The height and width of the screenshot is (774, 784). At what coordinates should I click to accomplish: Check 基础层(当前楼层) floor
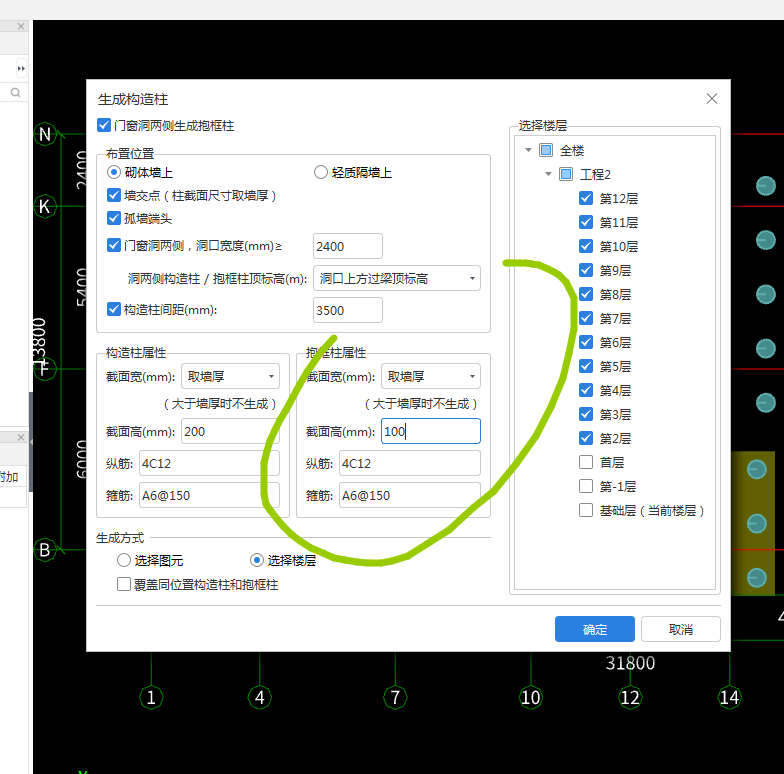[x=586, y=510]
